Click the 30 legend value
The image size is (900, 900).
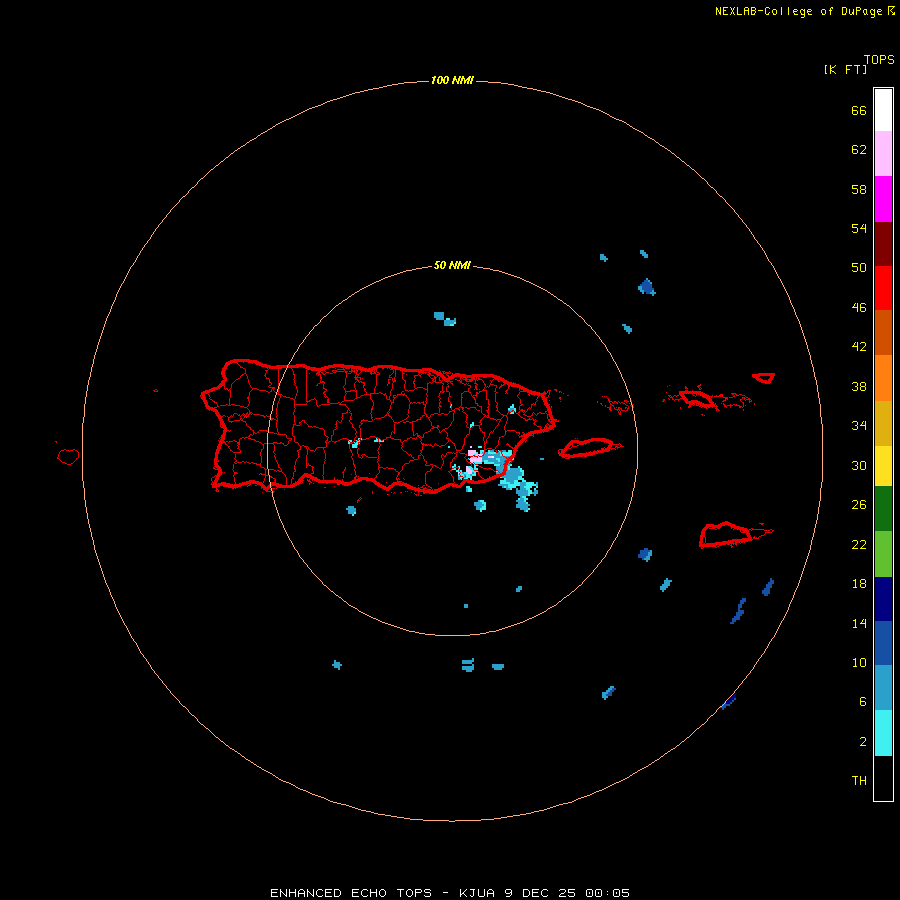coord(859,465)
